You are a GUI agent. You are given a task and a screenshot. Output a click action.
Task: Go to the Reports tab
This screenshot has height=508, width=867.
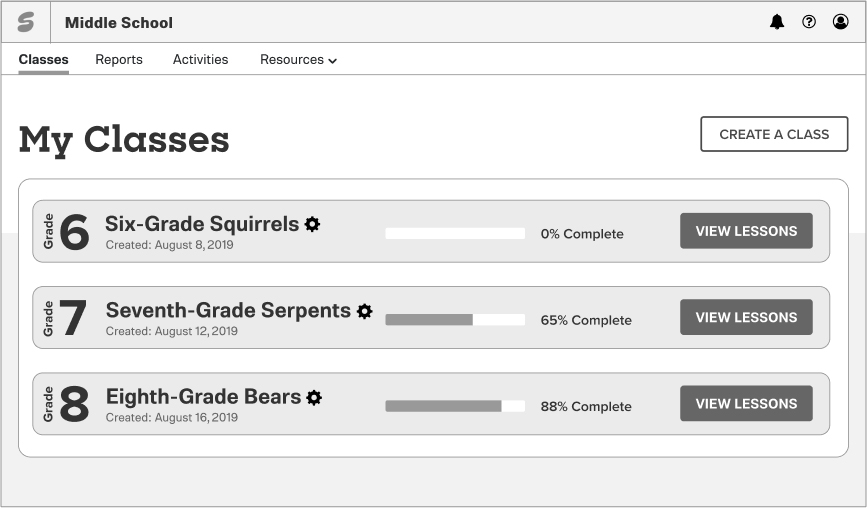(119, 60)
